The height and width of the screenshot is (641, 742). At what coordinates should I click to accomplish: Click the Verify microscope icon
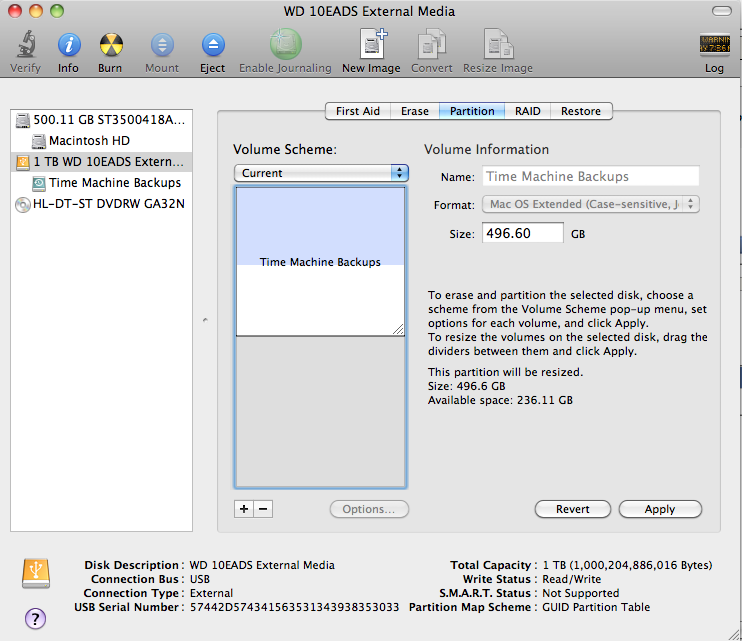(x=26, y=44)
